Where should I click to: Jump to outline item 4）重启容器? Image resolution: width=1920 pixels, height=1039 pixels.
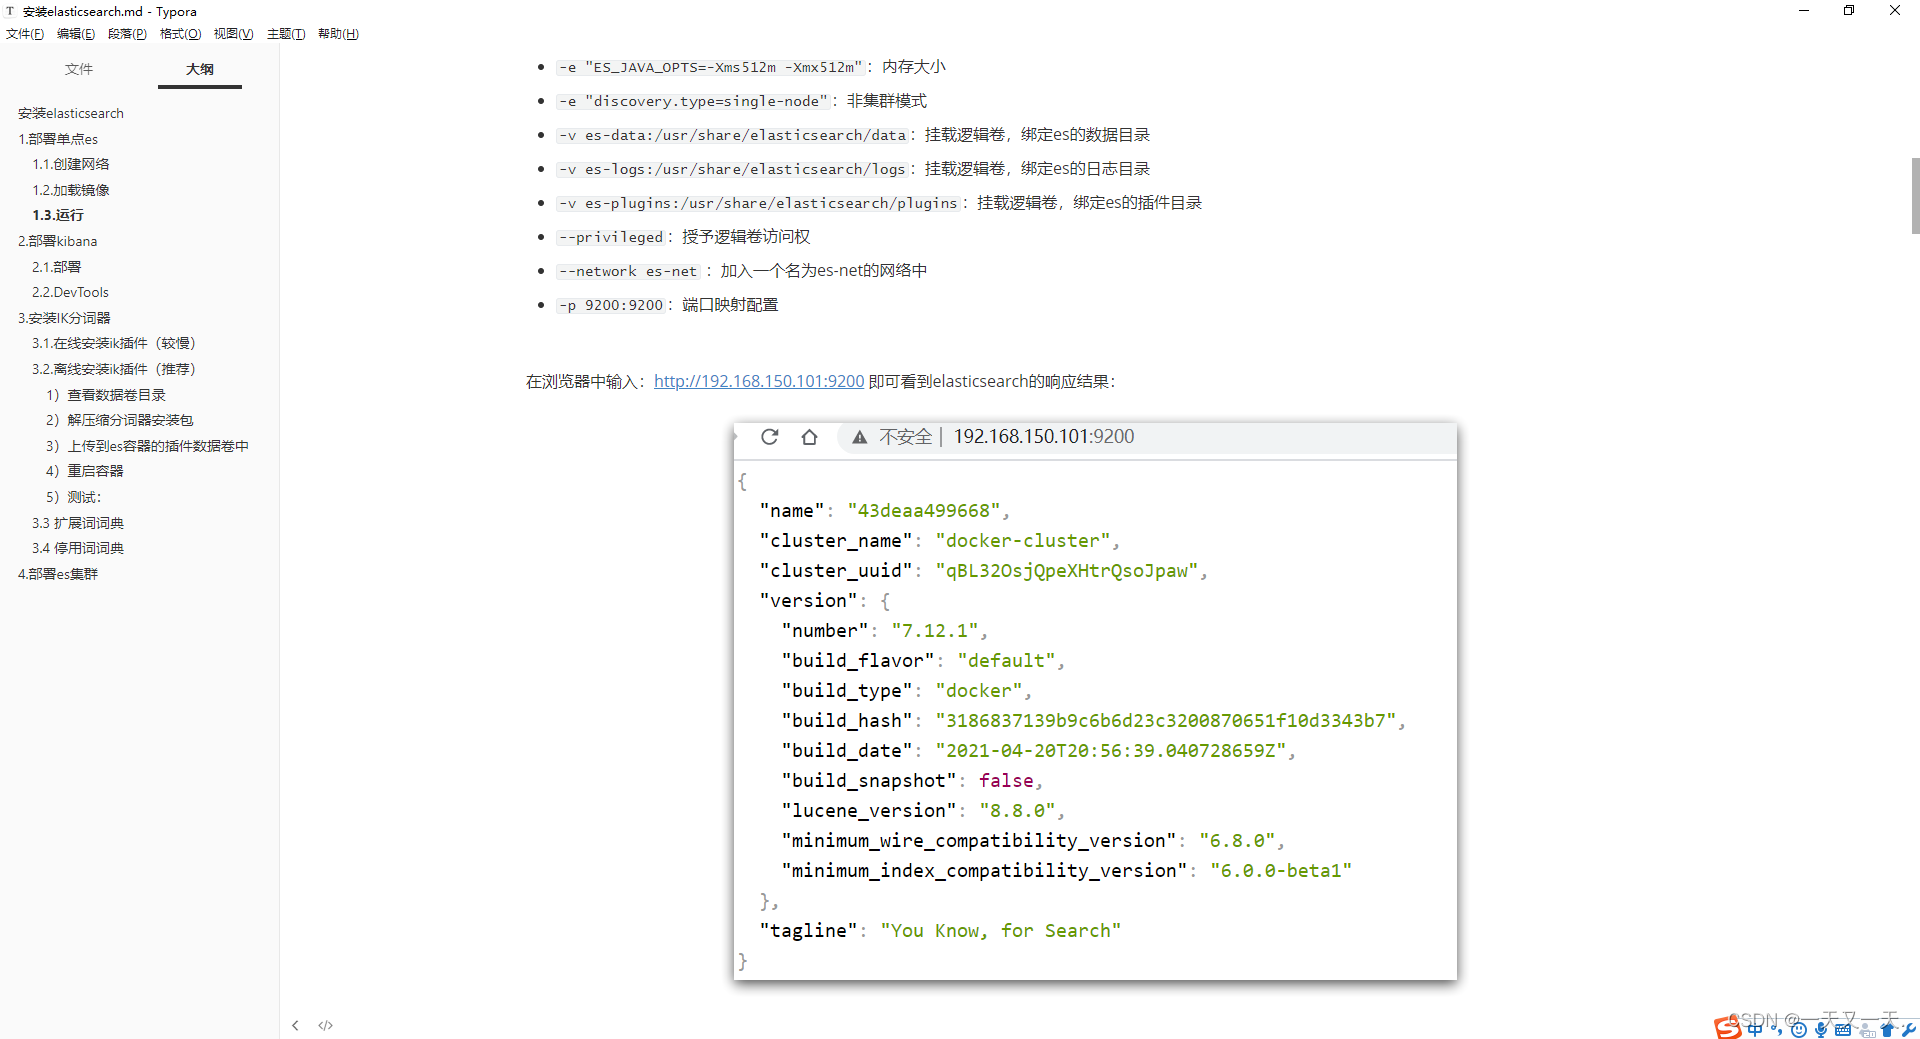85,471
